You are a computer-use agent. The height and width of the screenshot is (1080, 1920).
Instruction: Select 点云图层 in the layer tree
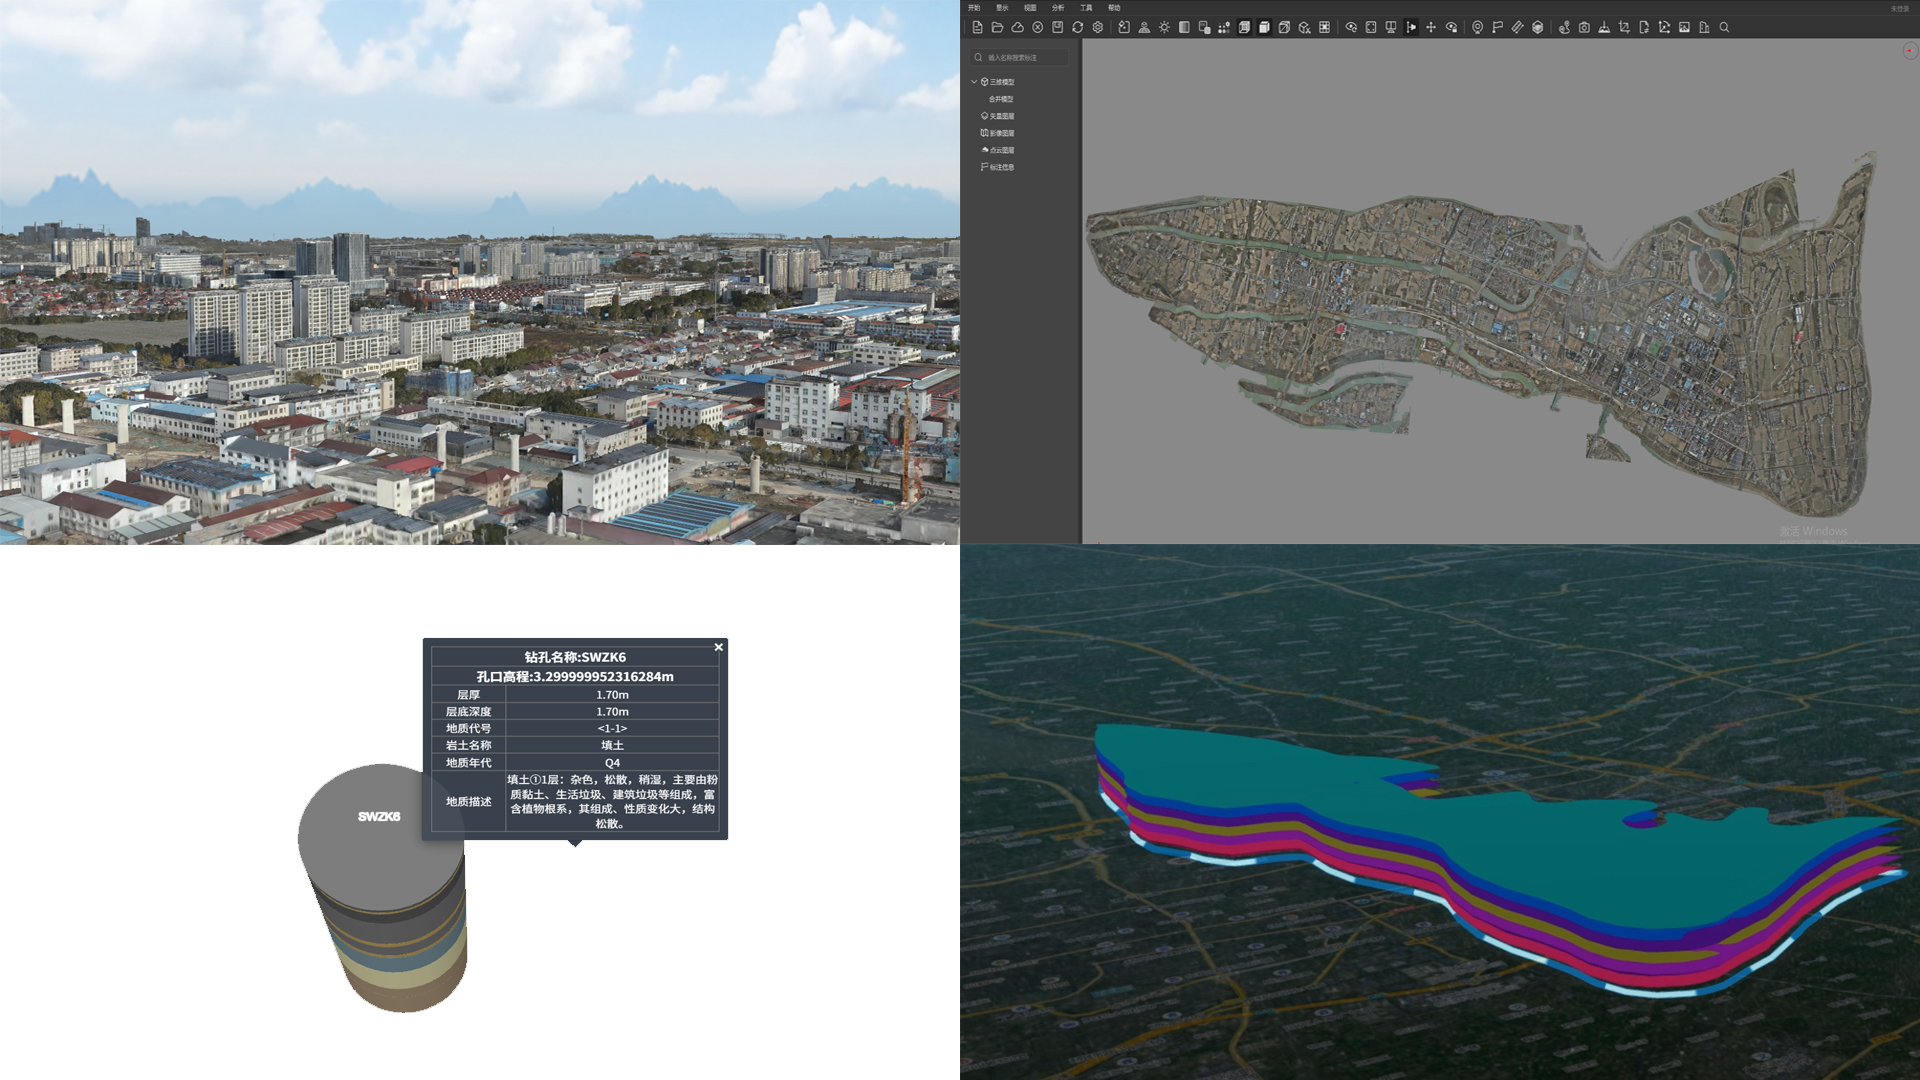point(1001,150)
